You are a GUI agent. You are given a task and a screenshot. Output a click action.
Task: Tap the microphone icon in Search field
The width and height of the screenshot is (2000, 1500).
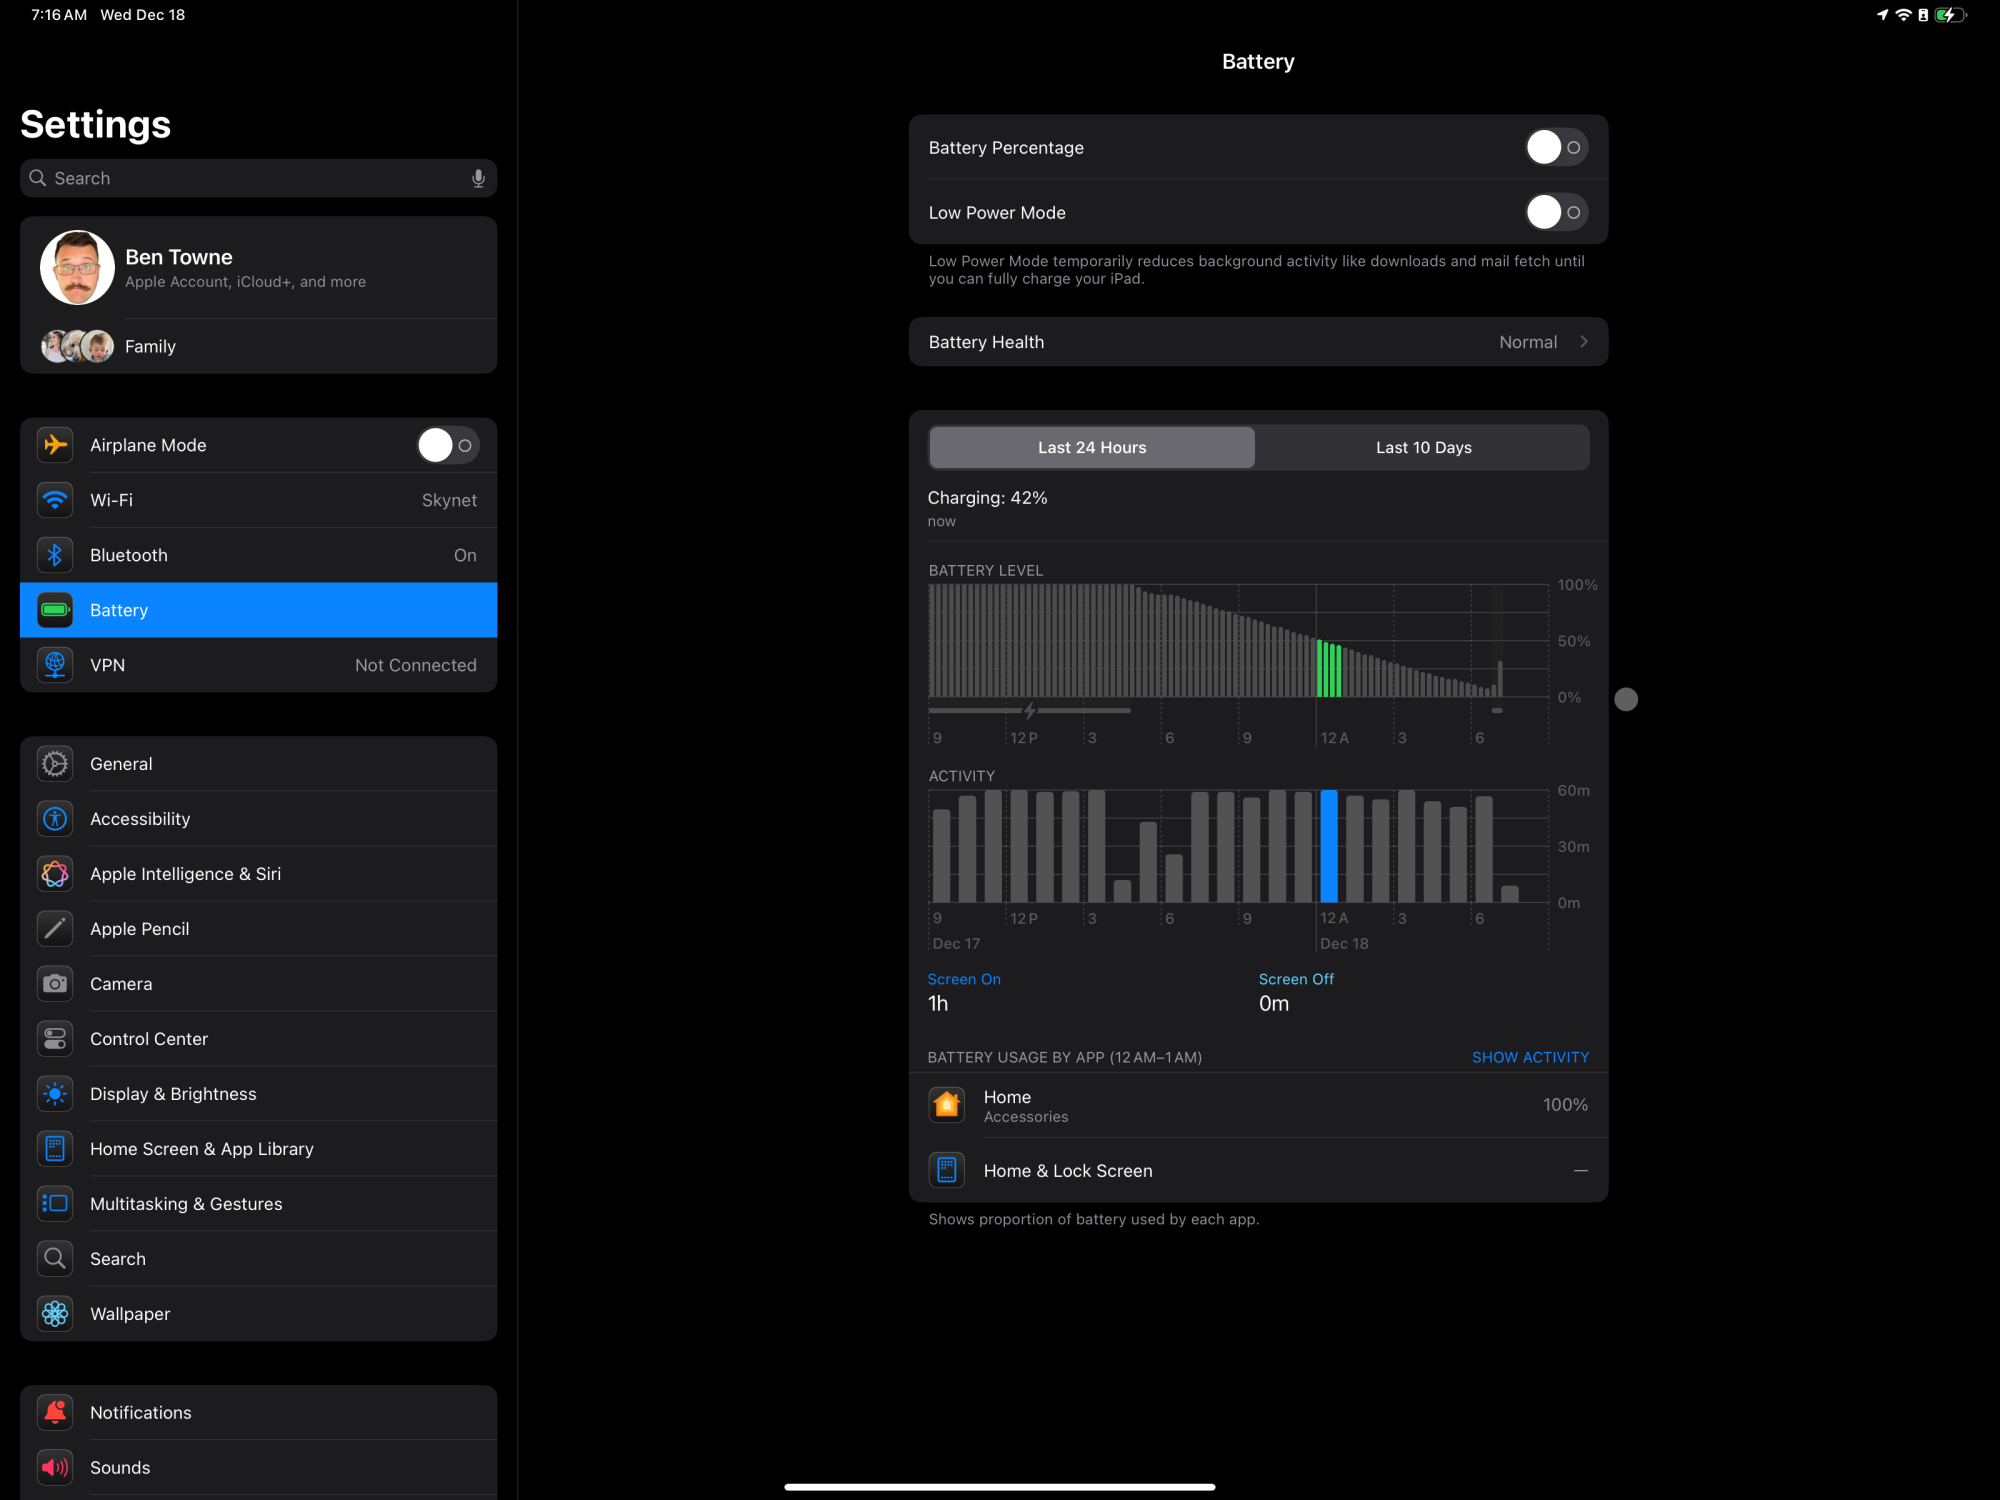(478, 178)
